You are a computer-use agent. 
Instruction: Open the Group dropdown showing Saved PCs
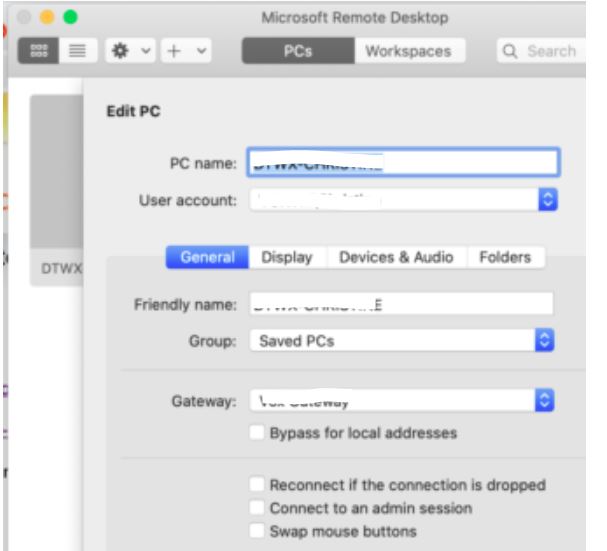[x=401, y=340]
